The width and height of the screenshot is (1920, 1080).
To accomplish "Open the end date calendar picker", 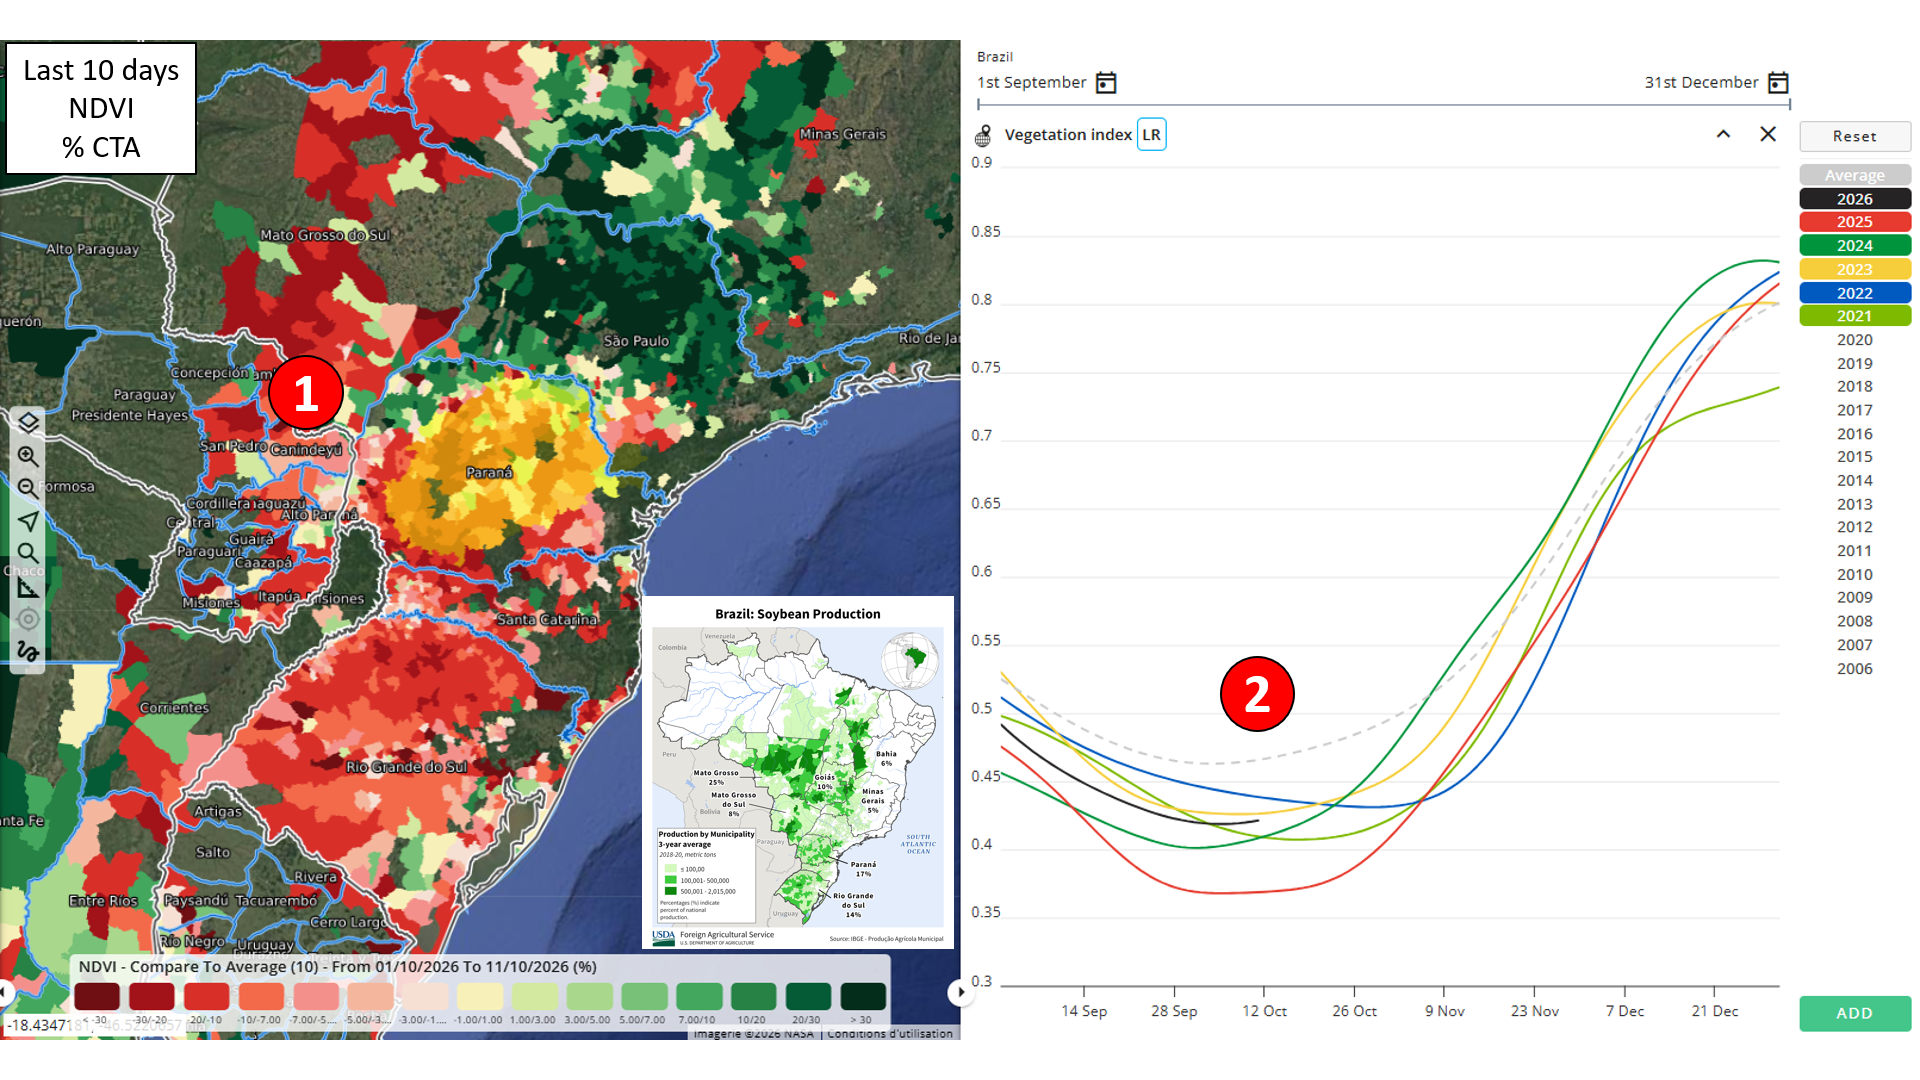I will tap(1778, 83).
